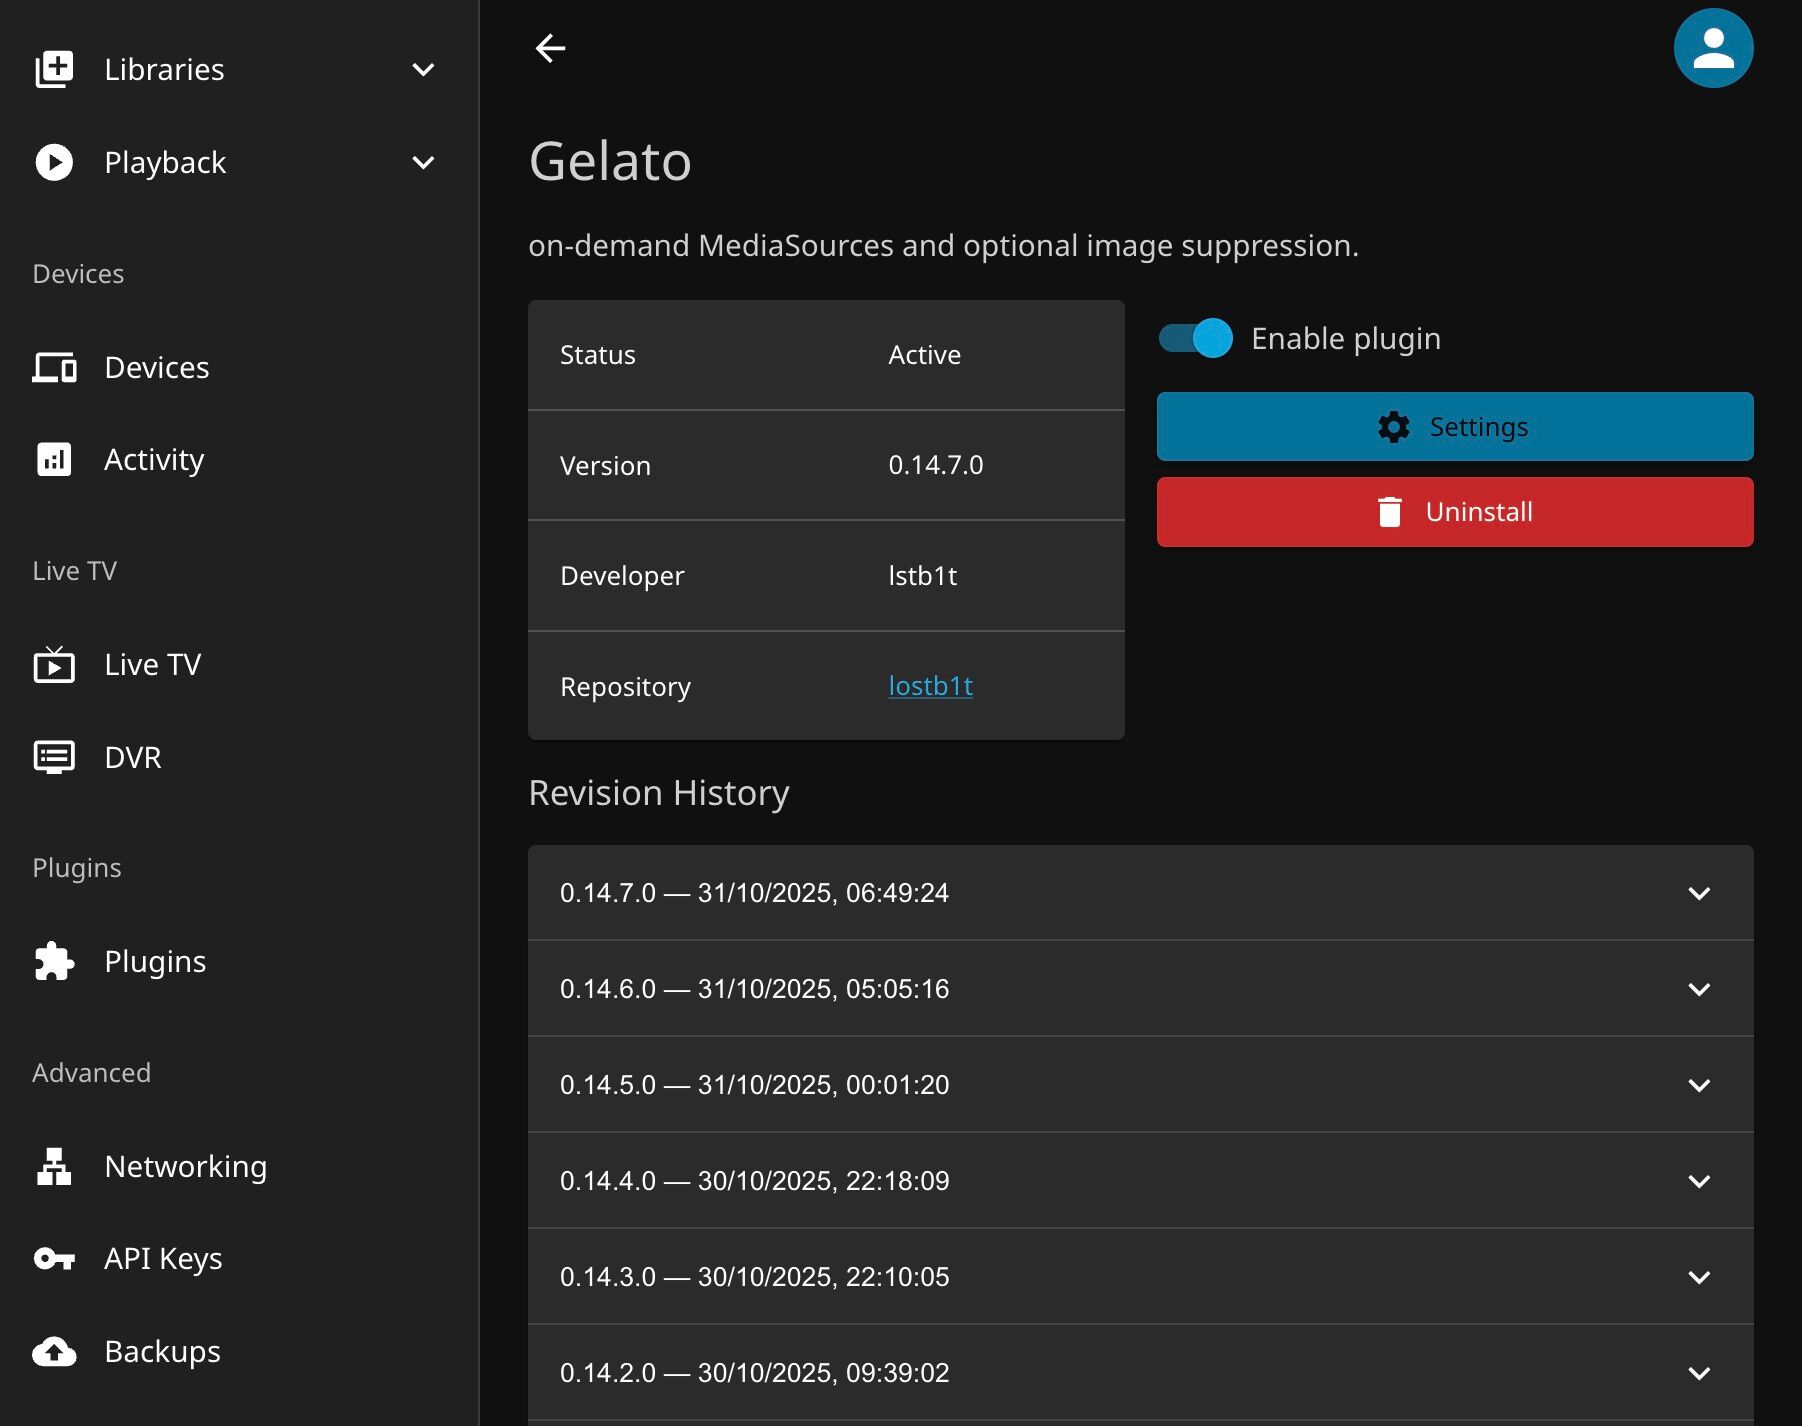Click the Backups cloud icon
Screen dimensions: 1802x1426
click(54, 1352)
